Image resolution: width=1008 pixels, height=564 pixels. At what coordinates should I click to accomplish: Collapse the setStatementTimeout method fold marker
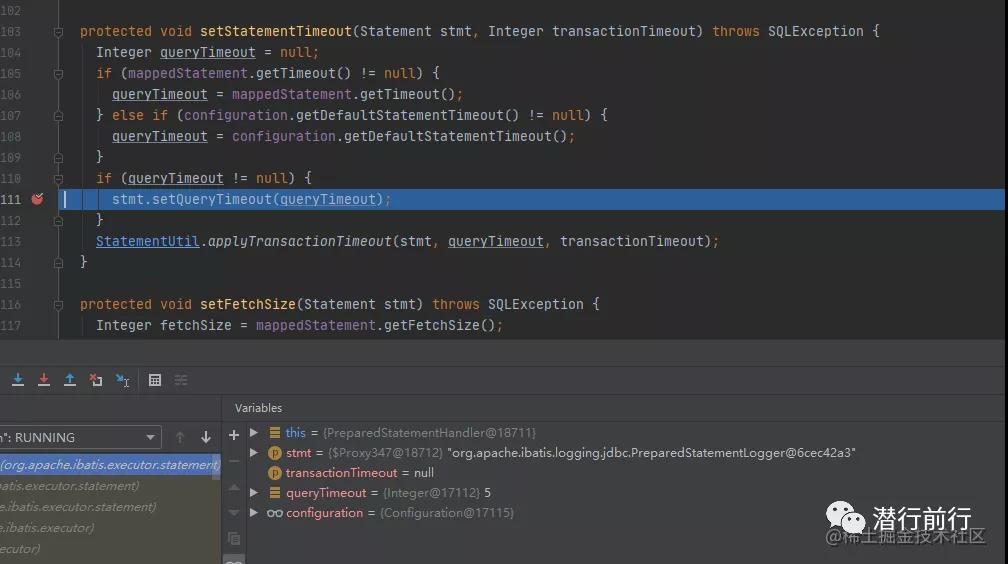(59, 32)
